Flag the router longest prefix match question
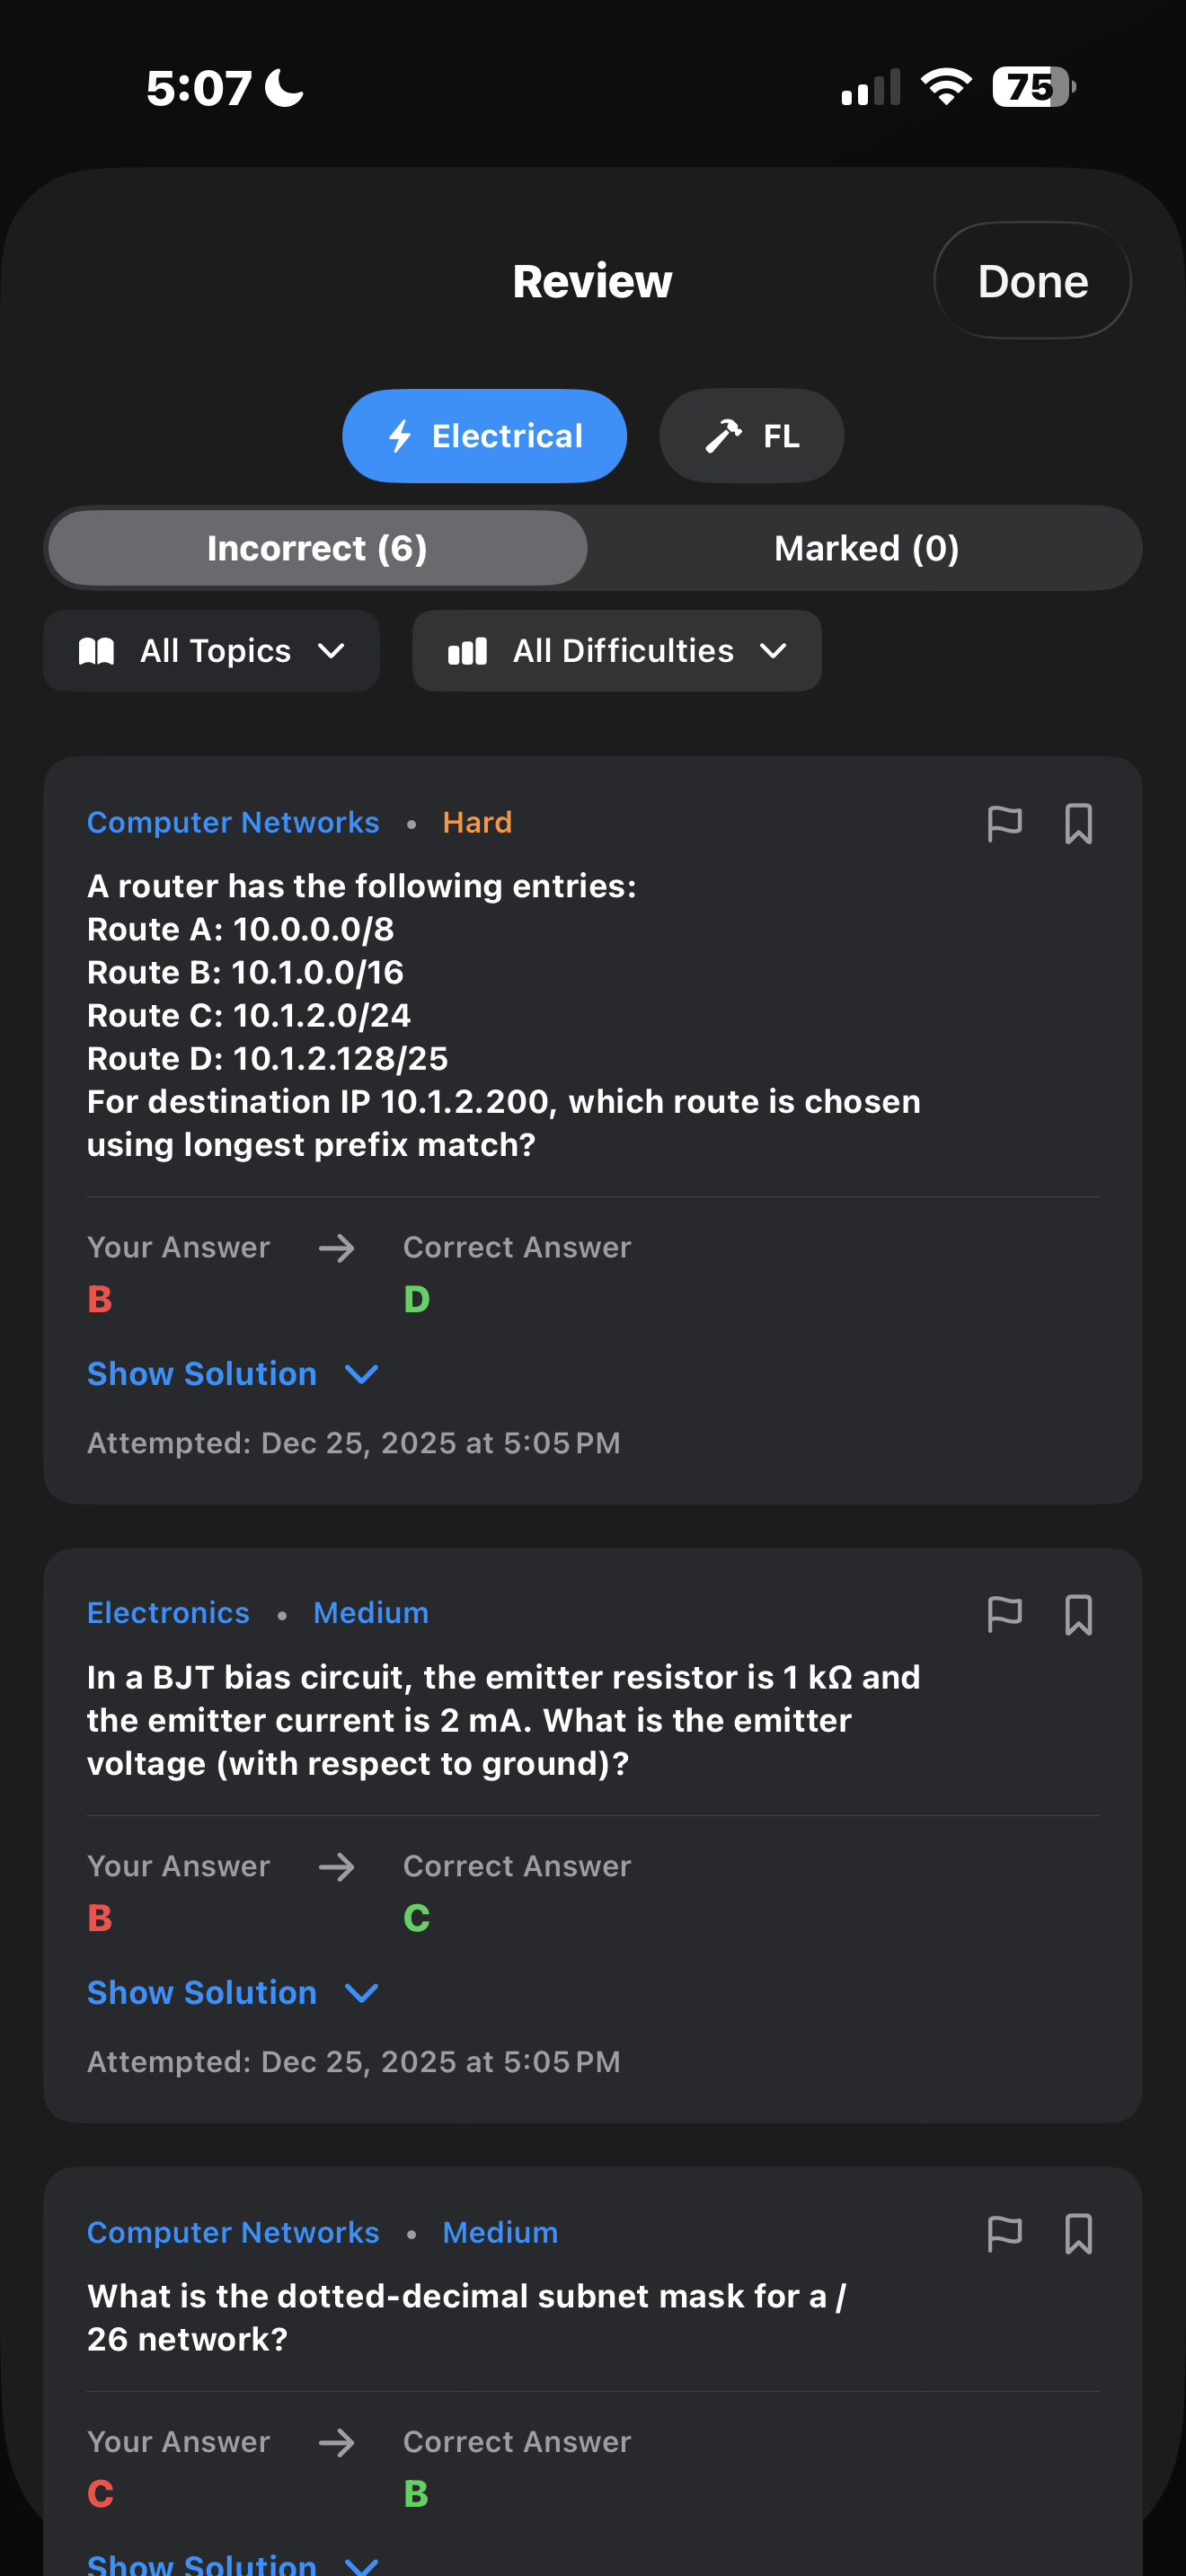1186x2576 pixels. (1004, 823)
